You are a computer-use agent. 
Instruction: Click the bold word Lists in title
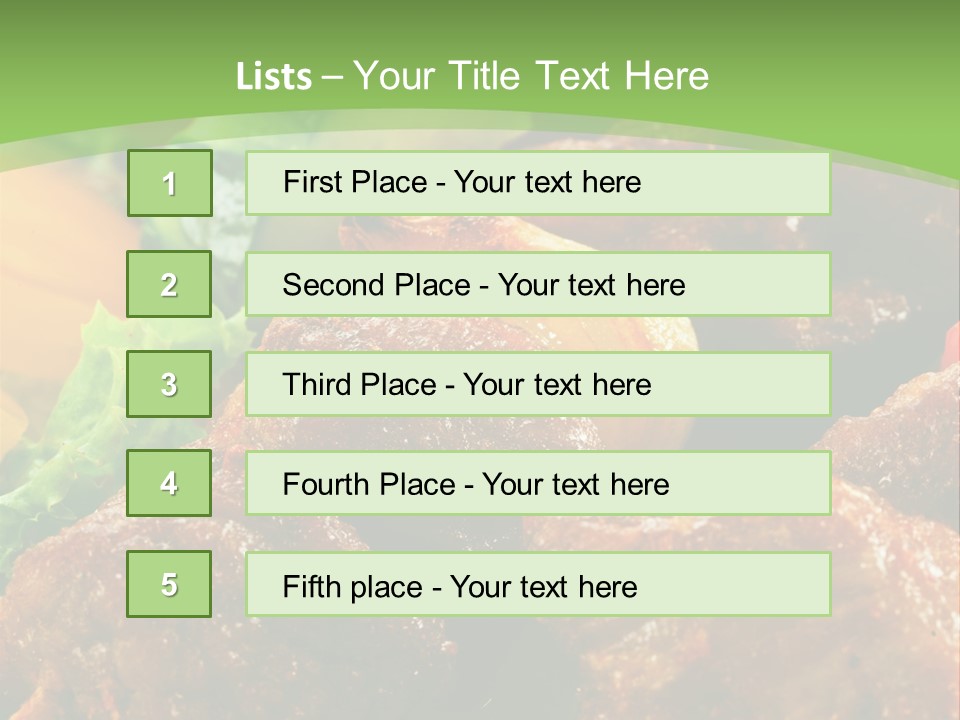click(273, 77)
